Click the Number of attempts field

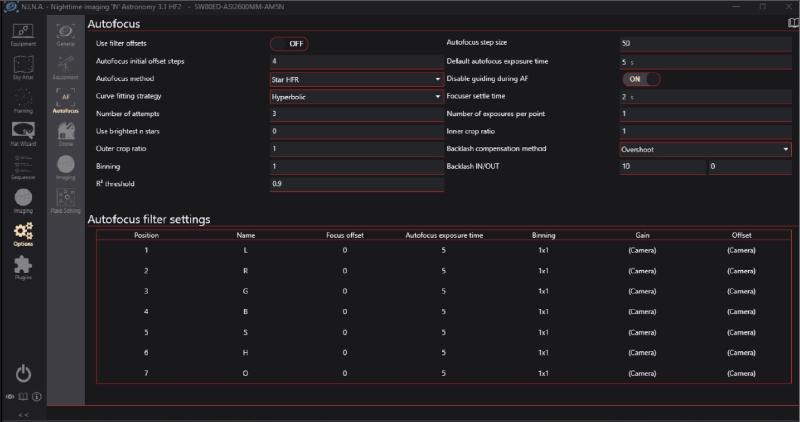(356, 114)
